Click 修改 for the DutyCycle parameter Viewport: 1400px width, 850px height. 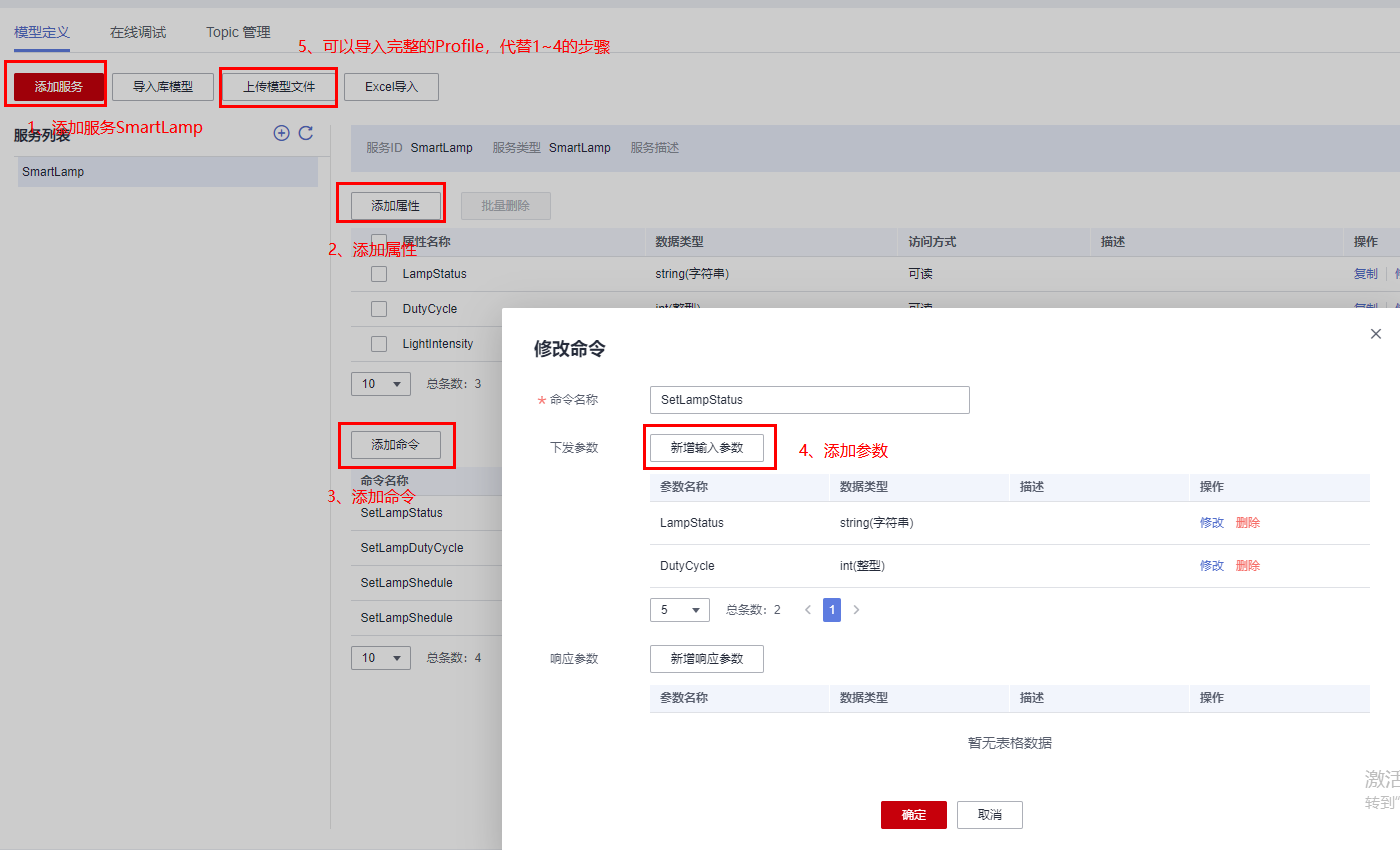(x=1212, y=566)
